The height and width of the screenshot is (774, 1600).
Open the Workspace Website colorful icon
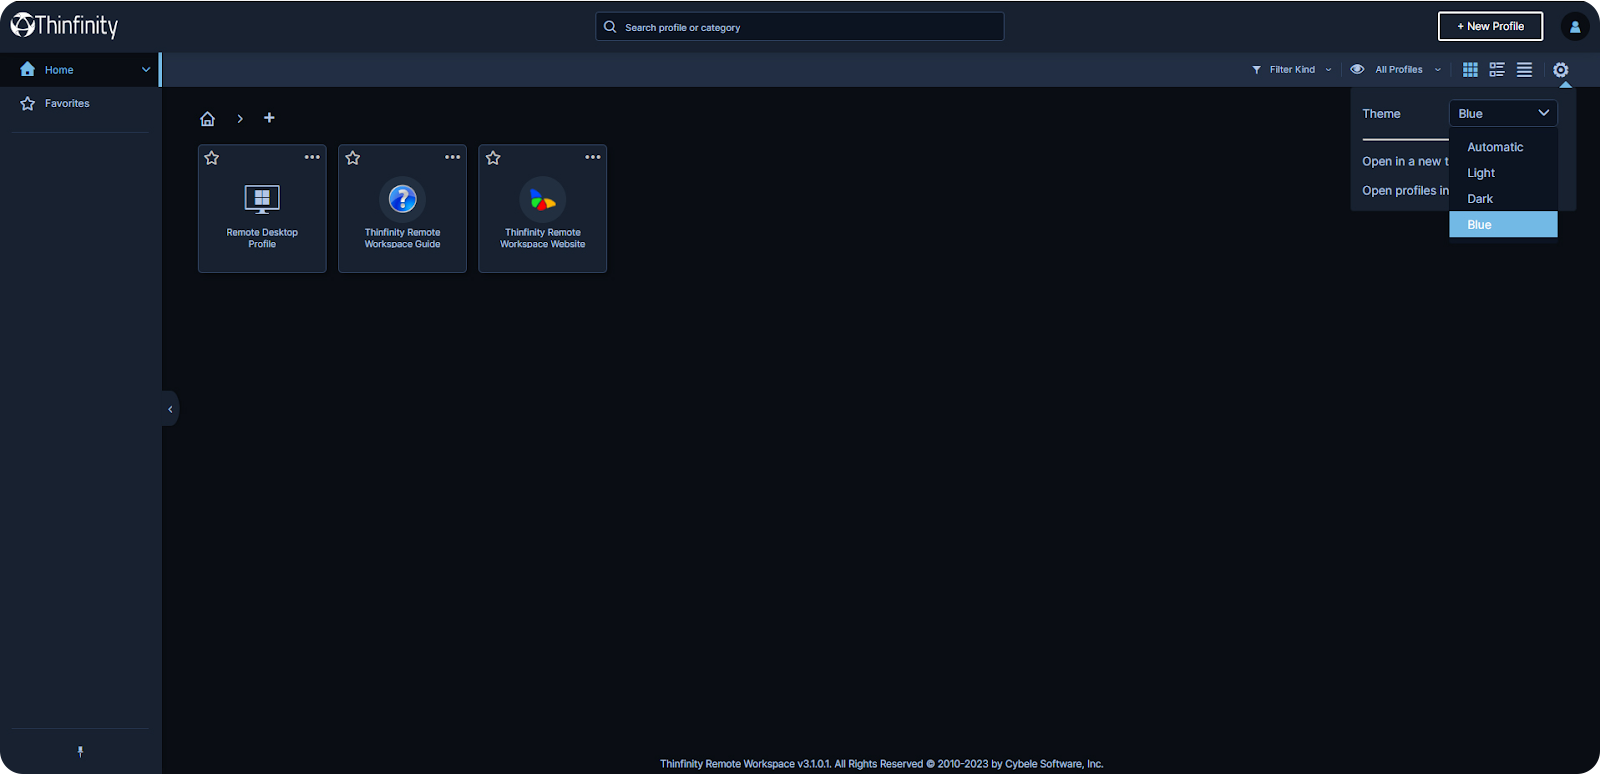(543, 200)
